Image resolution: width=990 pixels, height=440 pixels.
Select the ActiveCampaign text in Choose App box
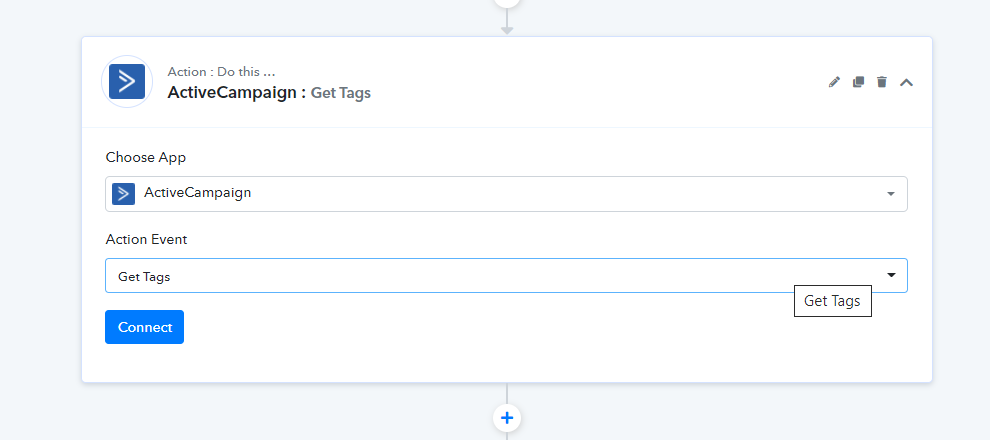point(198,193)
